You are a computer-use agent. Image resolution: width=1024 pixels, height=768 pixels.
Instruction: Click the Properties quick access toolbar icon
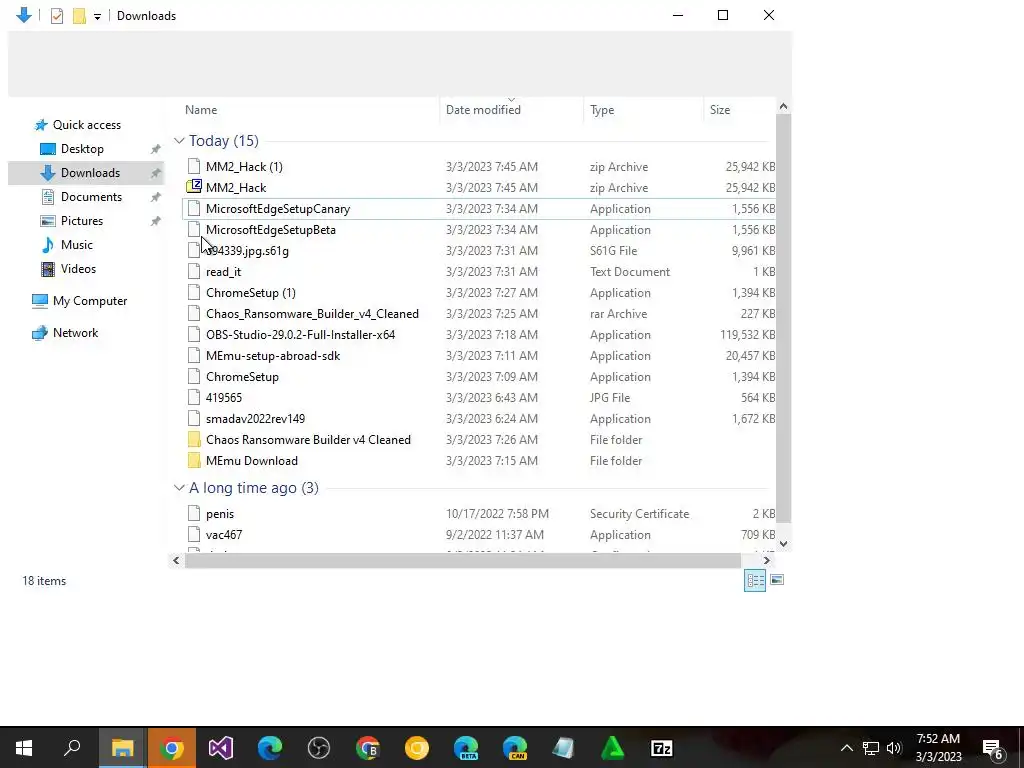57,16
